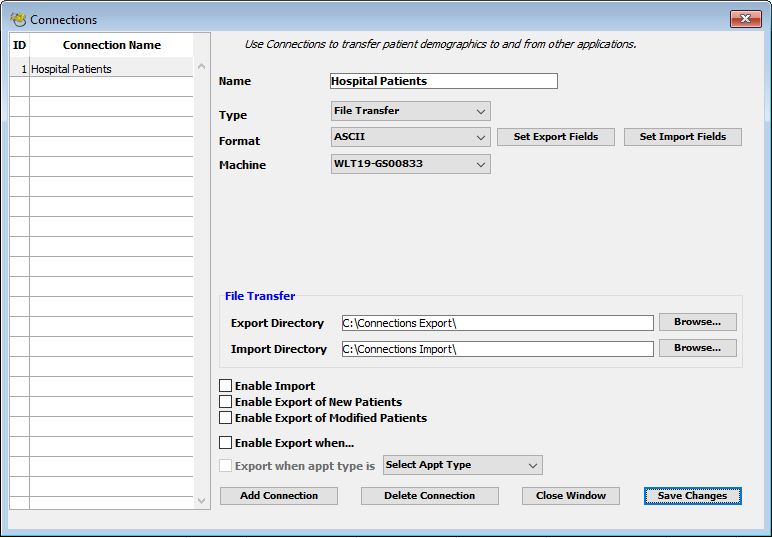Check Enable Export of New Patients
The height and width of the screenshot is (538, 772).
tap(226, 402)
